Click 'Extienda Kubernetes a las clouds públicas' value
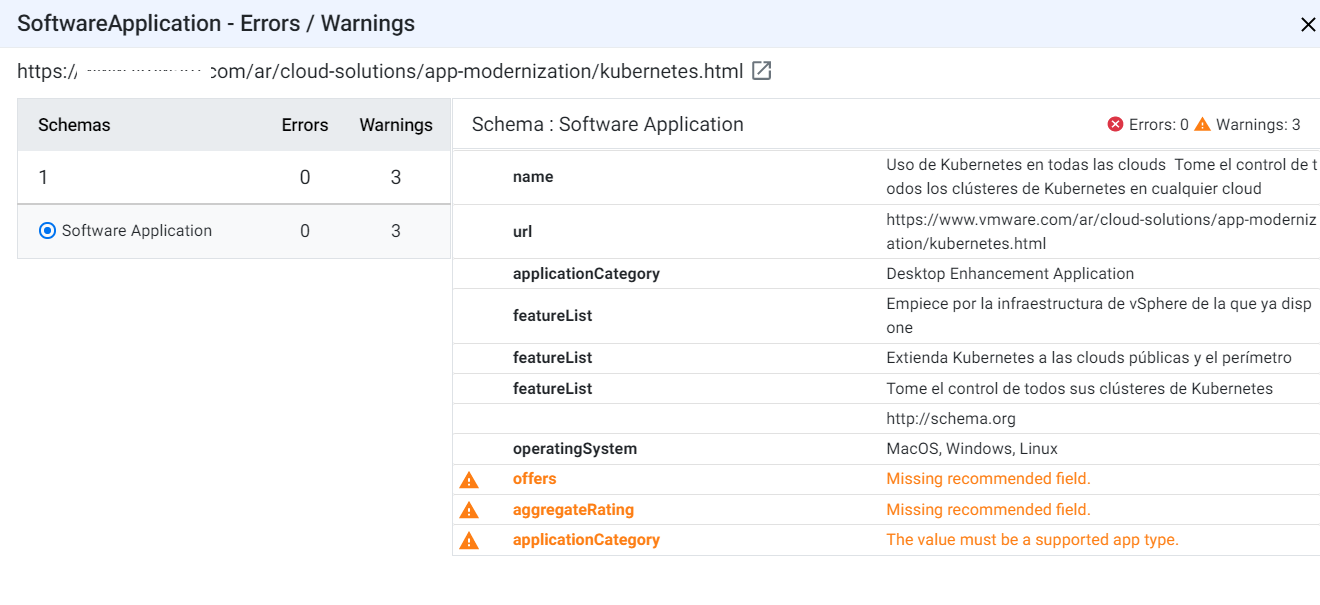This screenshot has width=1320, height=605. pos(1089,358)
